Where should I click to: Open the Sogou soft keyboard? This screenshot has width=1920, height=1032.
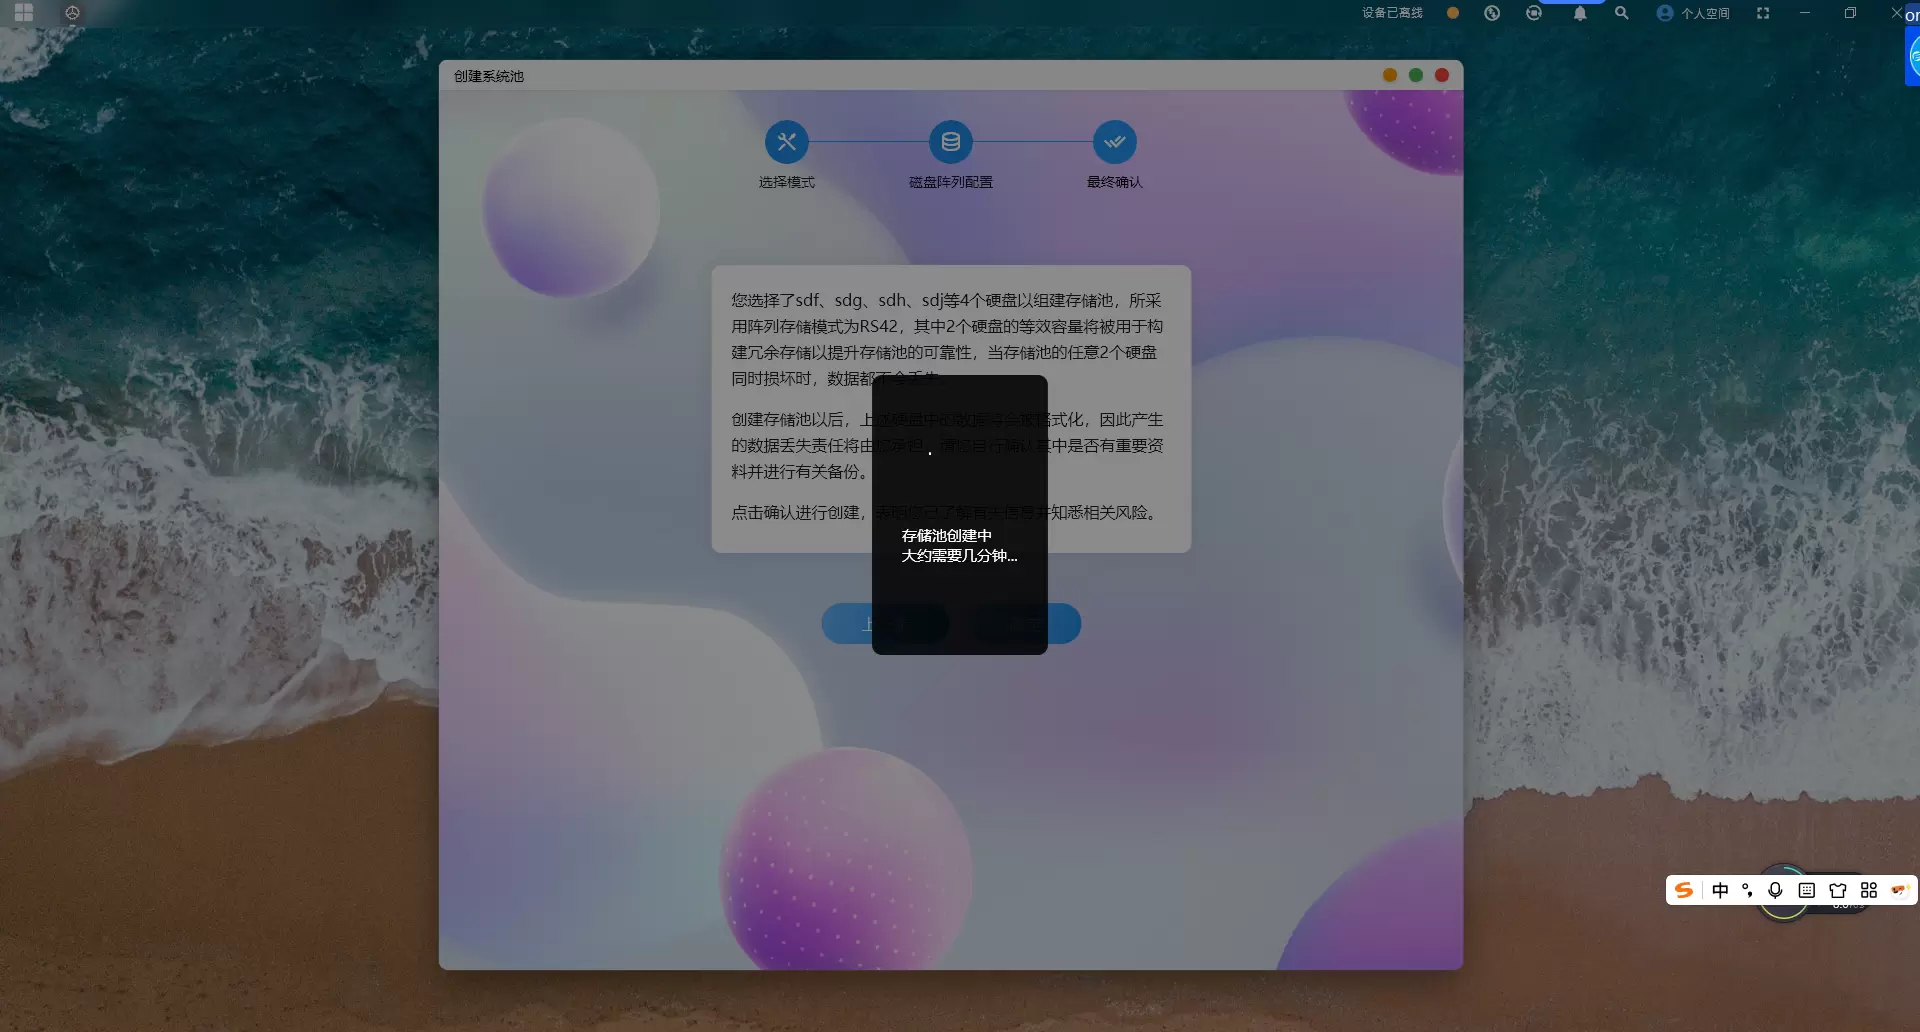point(1806,890)
